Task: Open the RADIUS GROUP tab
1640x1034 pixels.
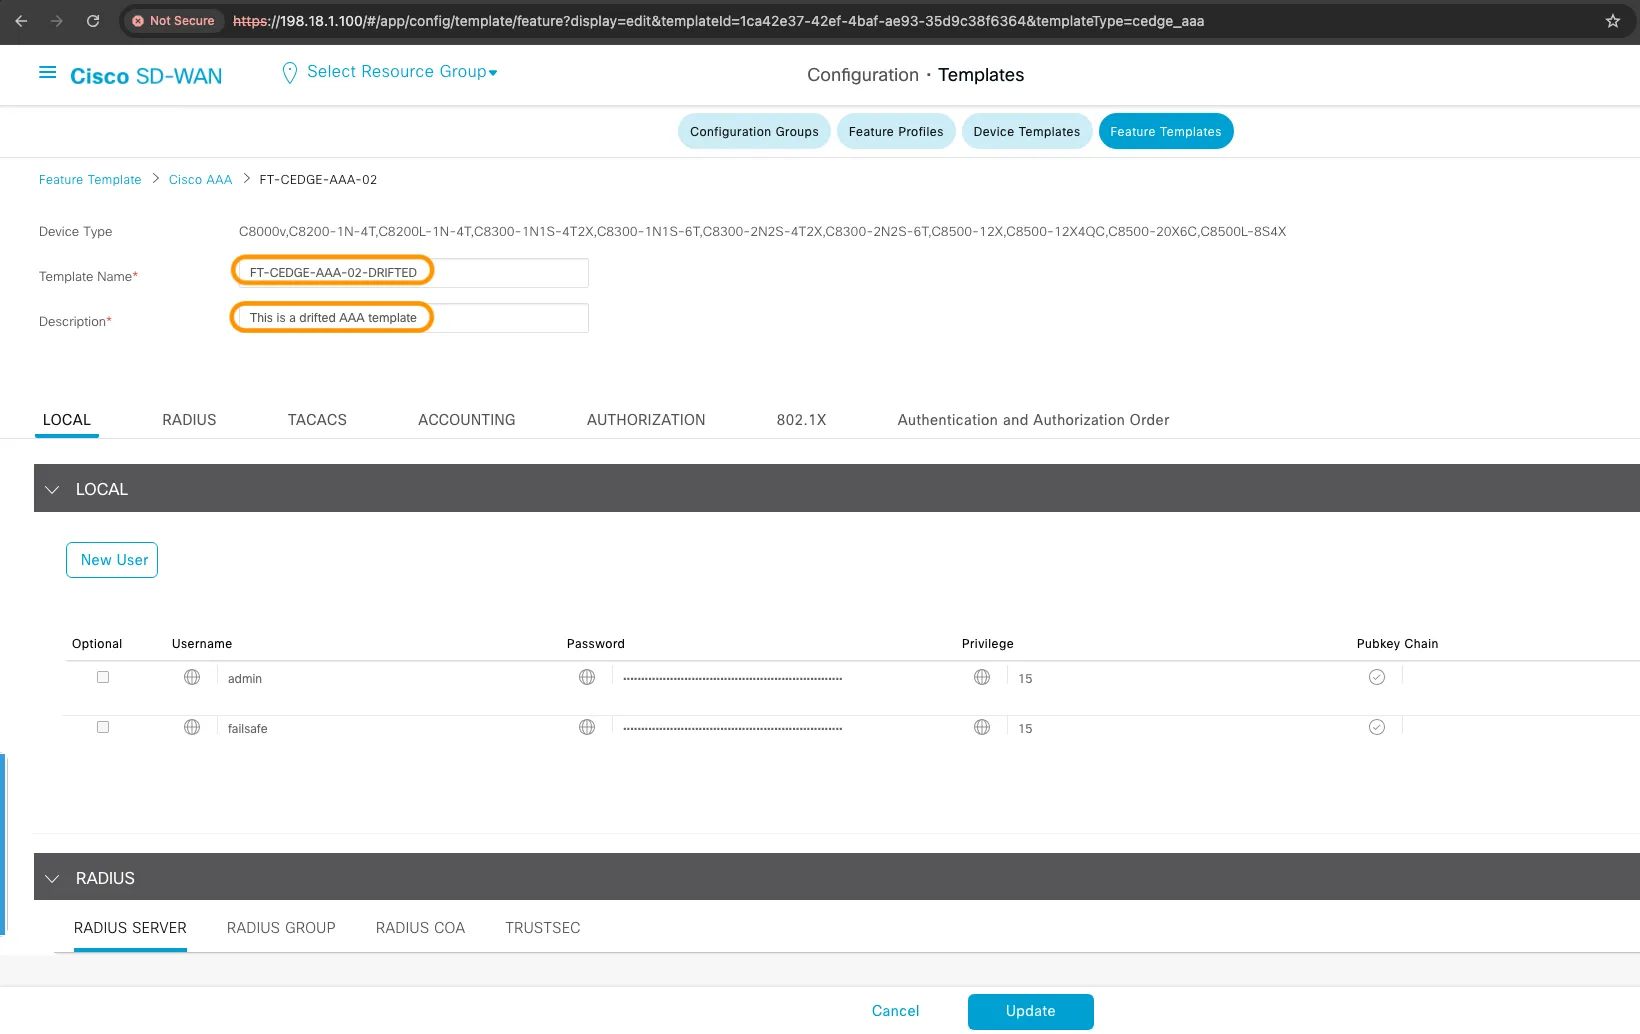Action: point(281,928)
